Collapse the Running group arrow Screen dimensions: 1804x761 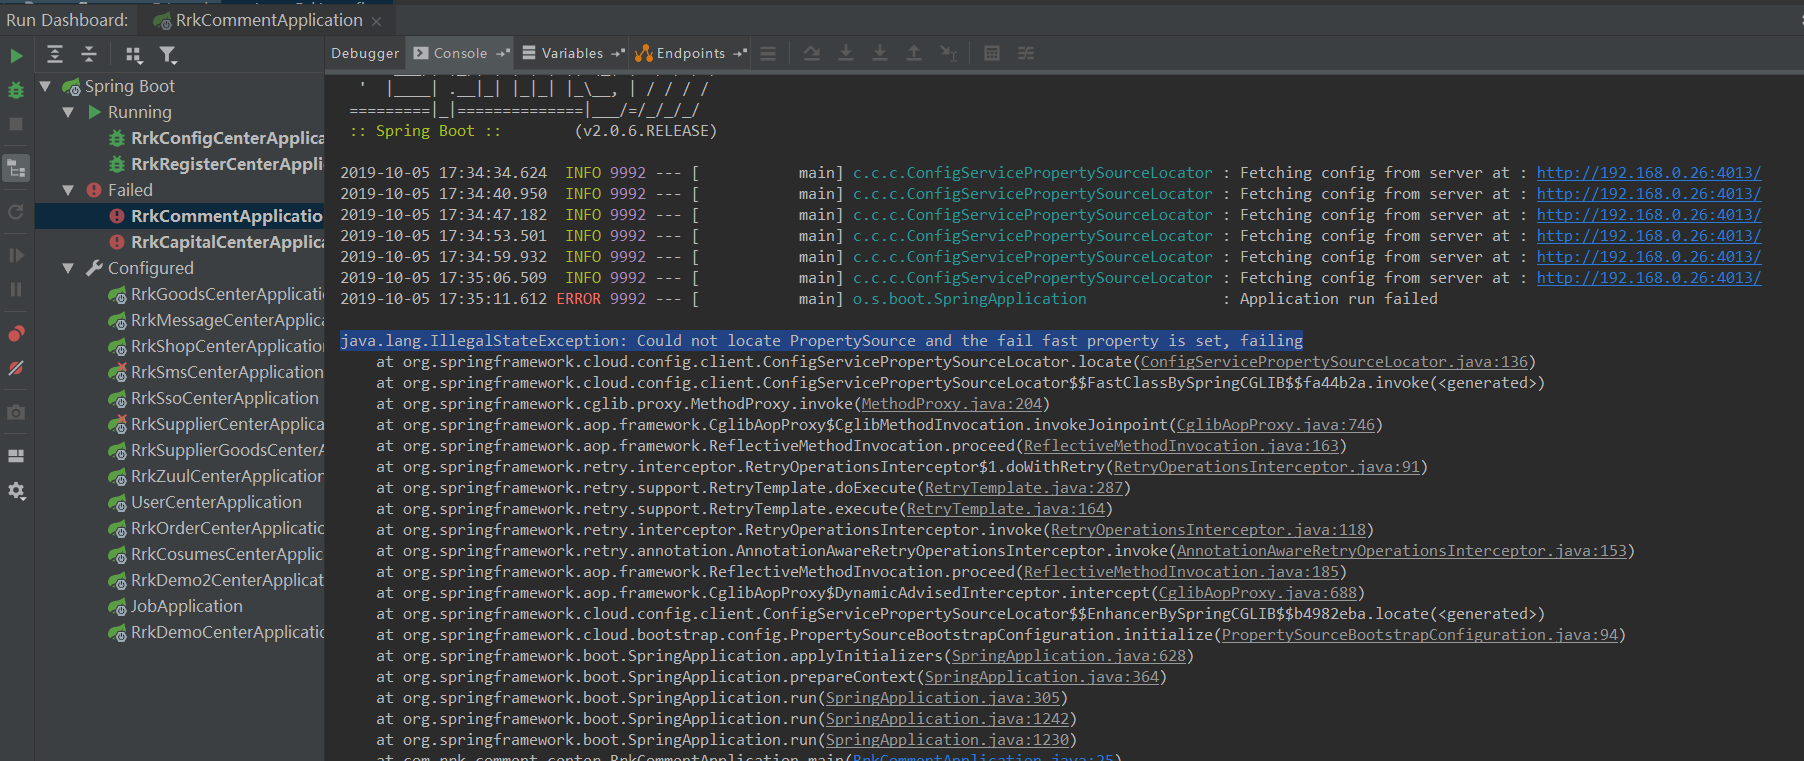[68, 112]
